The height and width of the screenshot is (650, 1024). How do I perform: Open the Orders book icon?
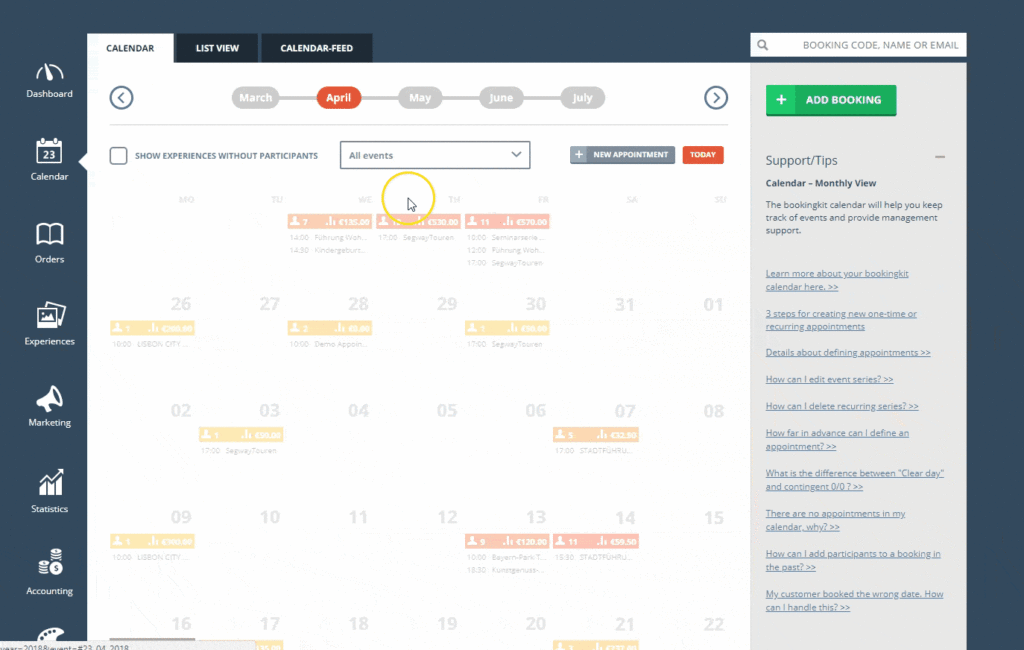tap(49, 234)
